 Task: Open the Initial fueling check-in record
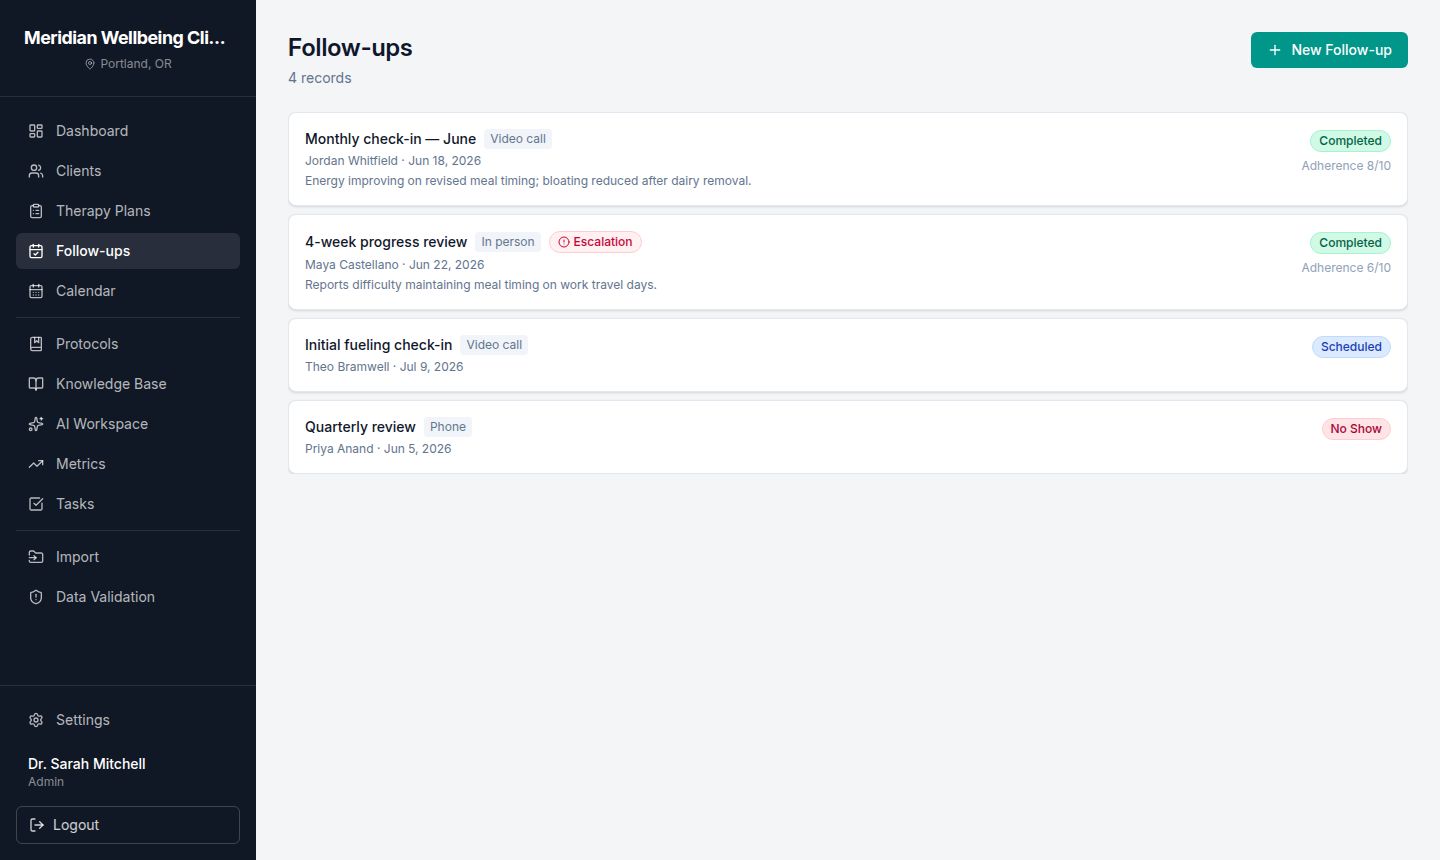848,355
